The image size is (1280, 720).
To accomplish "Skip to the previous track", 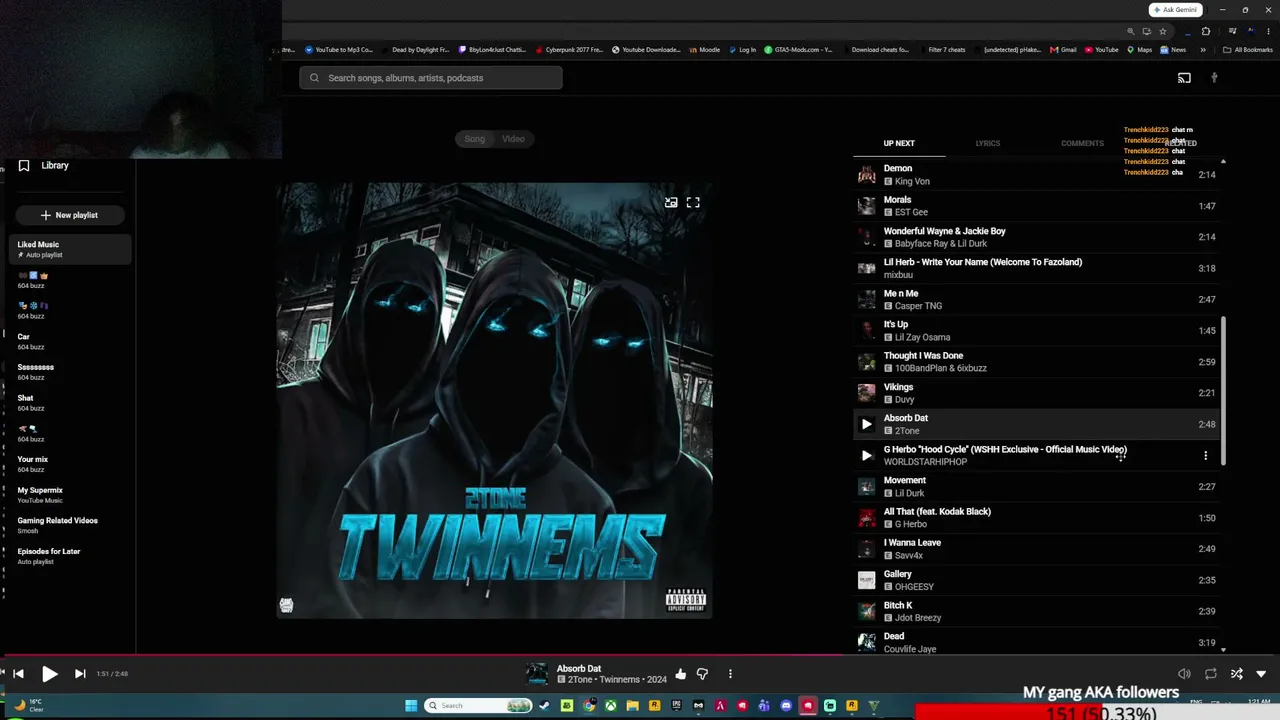I will 18,674.
